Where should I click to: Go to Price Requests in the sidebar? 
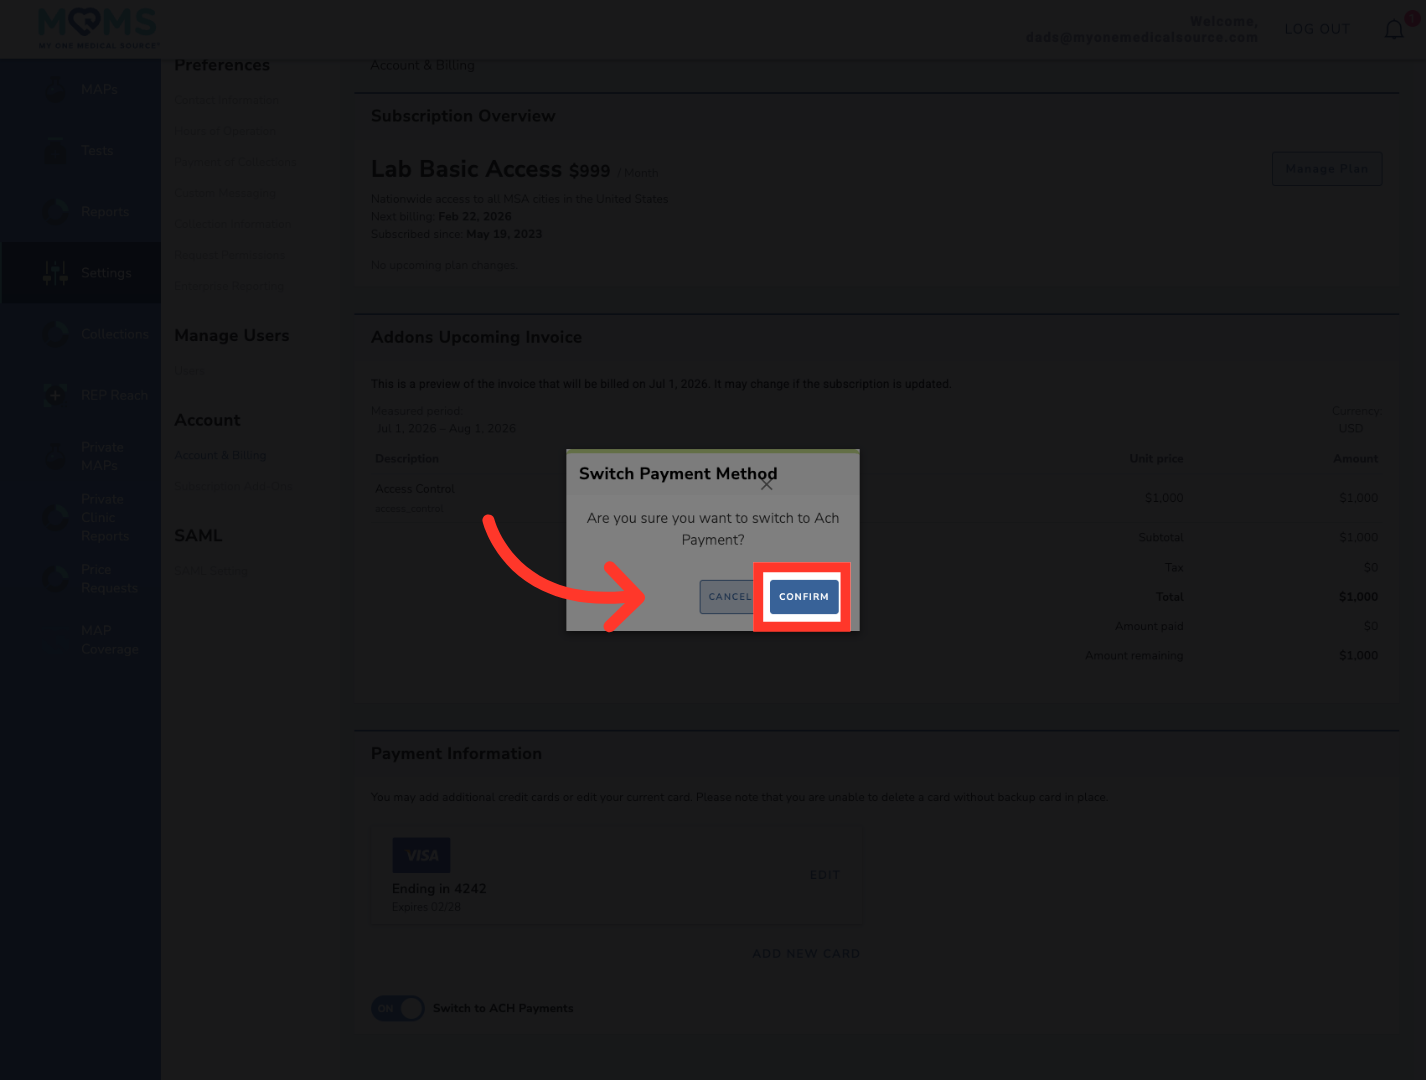click(109, 578)
